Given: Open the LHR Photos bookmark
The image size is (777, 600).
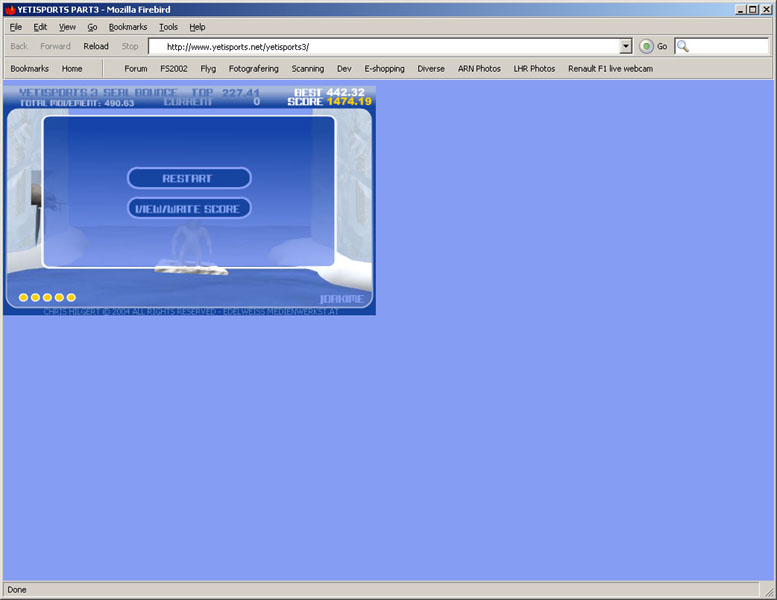Looking at the screenshot, I should pyautogui.click(x=534, y=68).
